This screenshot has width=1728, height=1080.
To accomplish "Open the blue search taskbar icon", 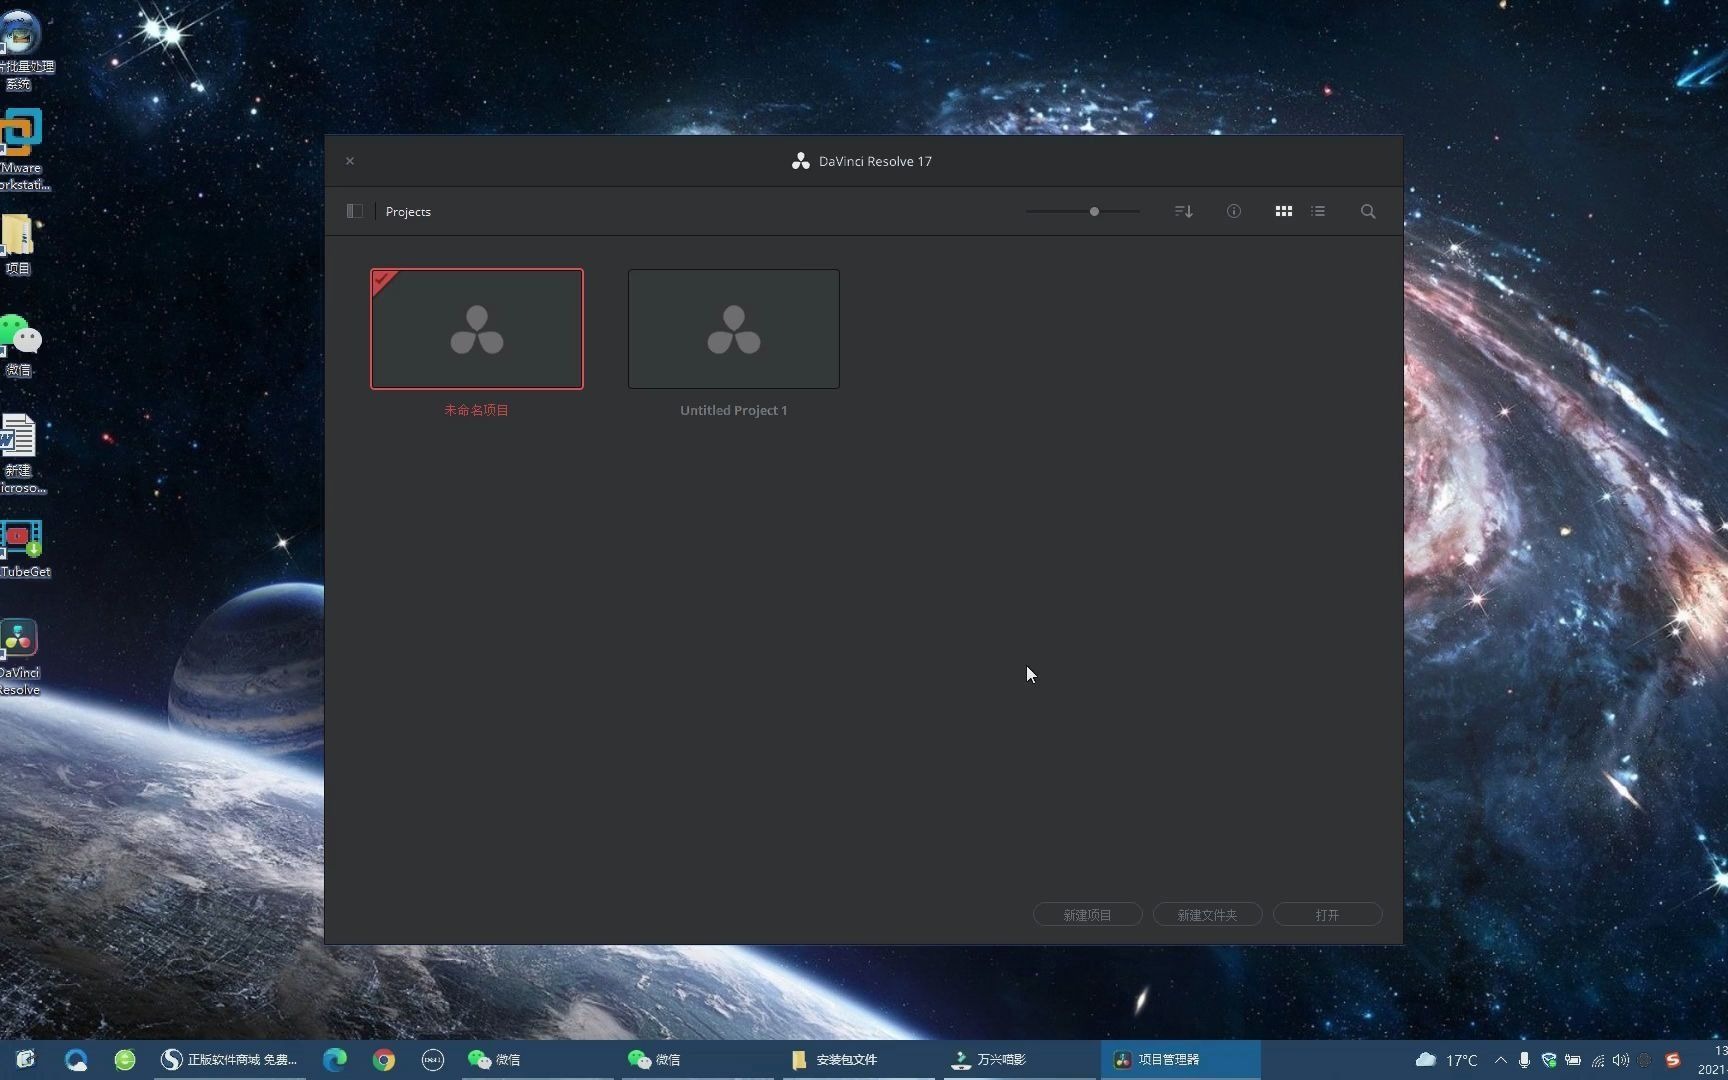I will [x=76, y=1059].
